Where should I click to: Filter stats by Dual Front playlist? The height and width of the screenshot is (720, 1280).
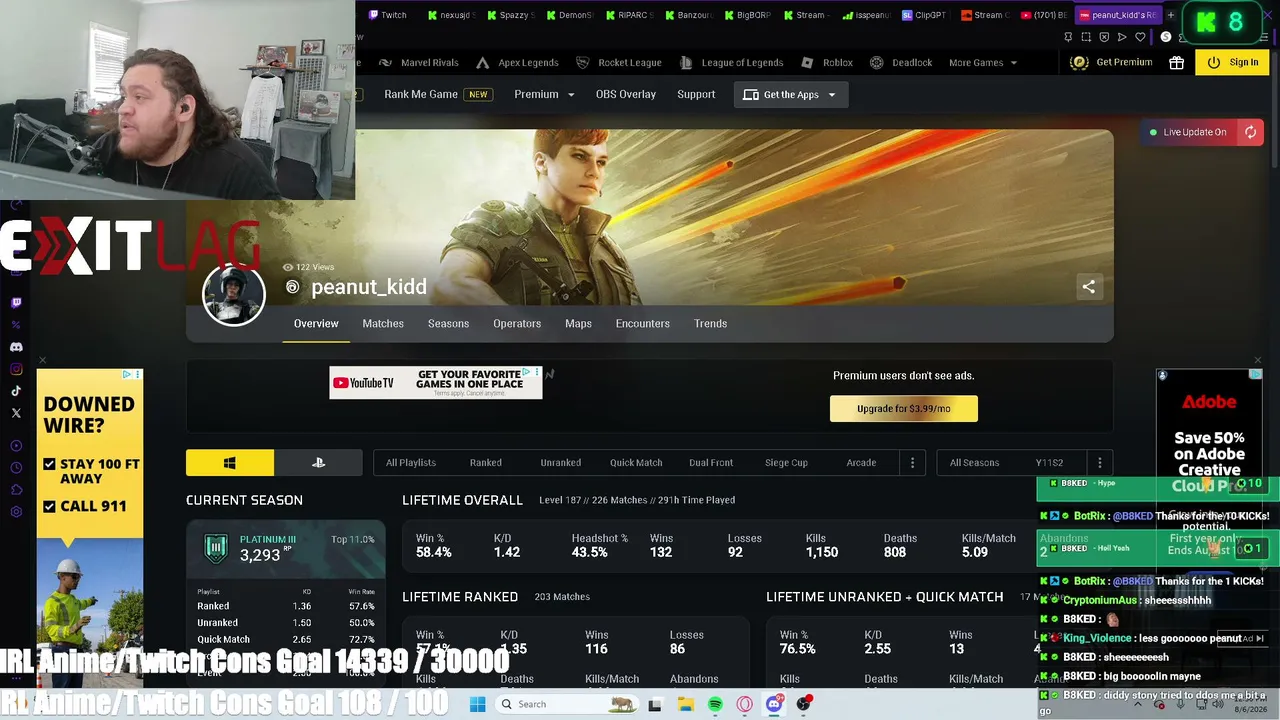coord(711,463)
